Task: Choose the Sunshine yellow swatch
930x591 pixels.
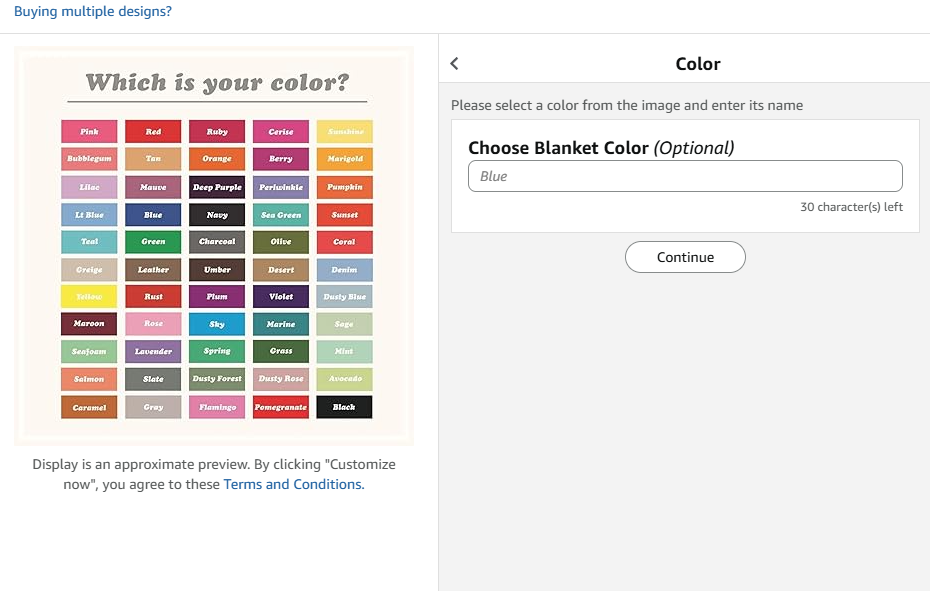Action: coord(344,132)
